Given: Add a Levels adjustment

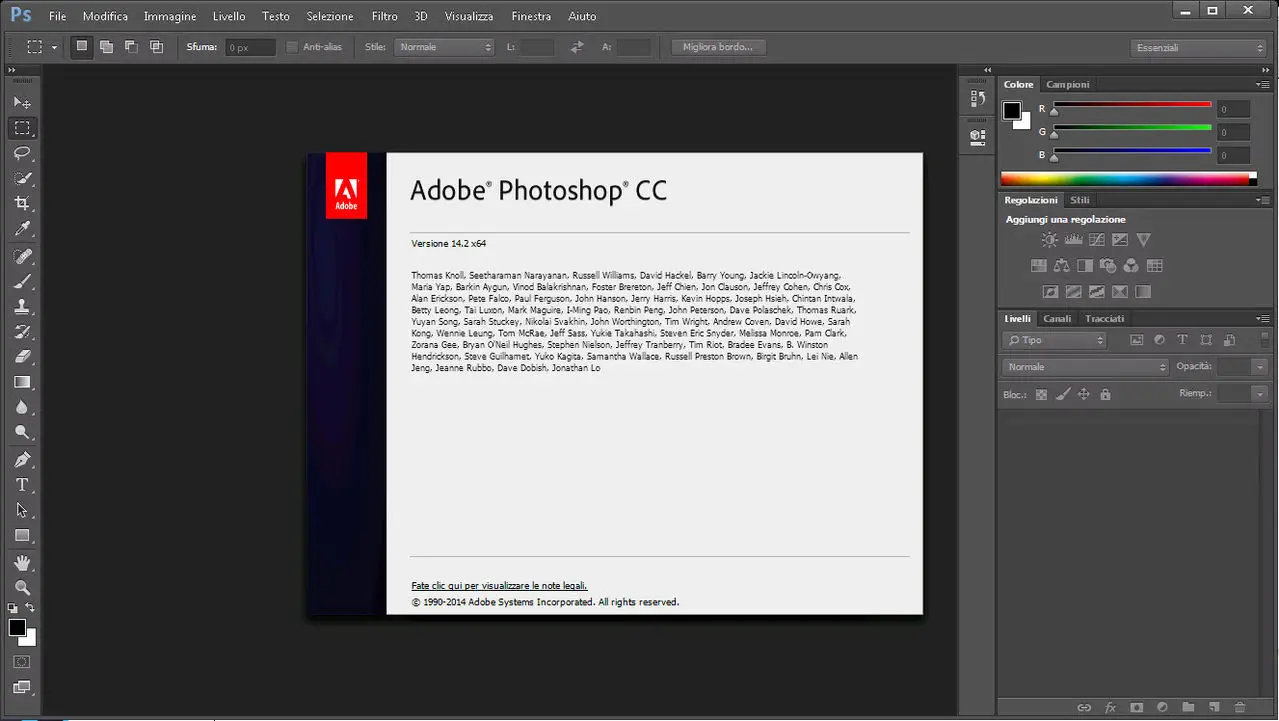Looking at the screenshot, I should tap(1073, 240).
